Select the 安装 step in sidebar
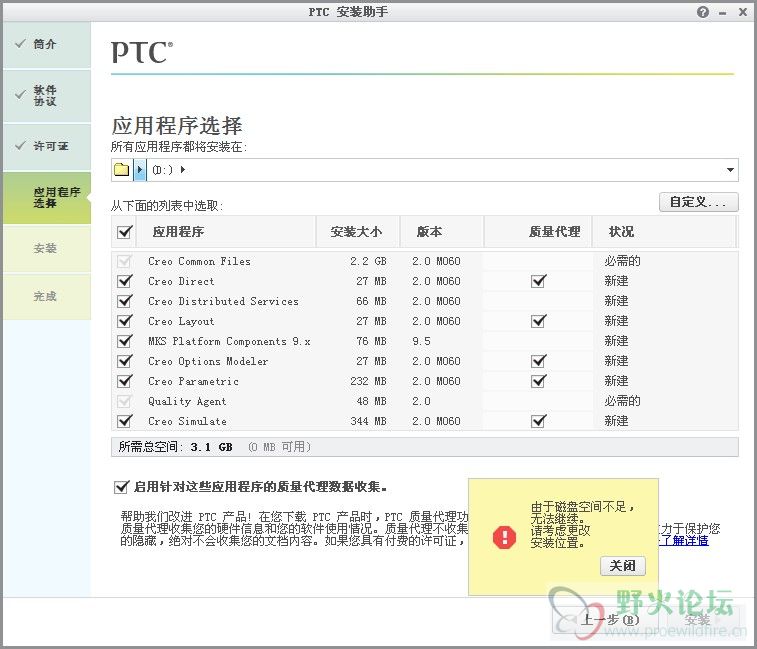This screenshot has width=757, height=649. (47, 249)
